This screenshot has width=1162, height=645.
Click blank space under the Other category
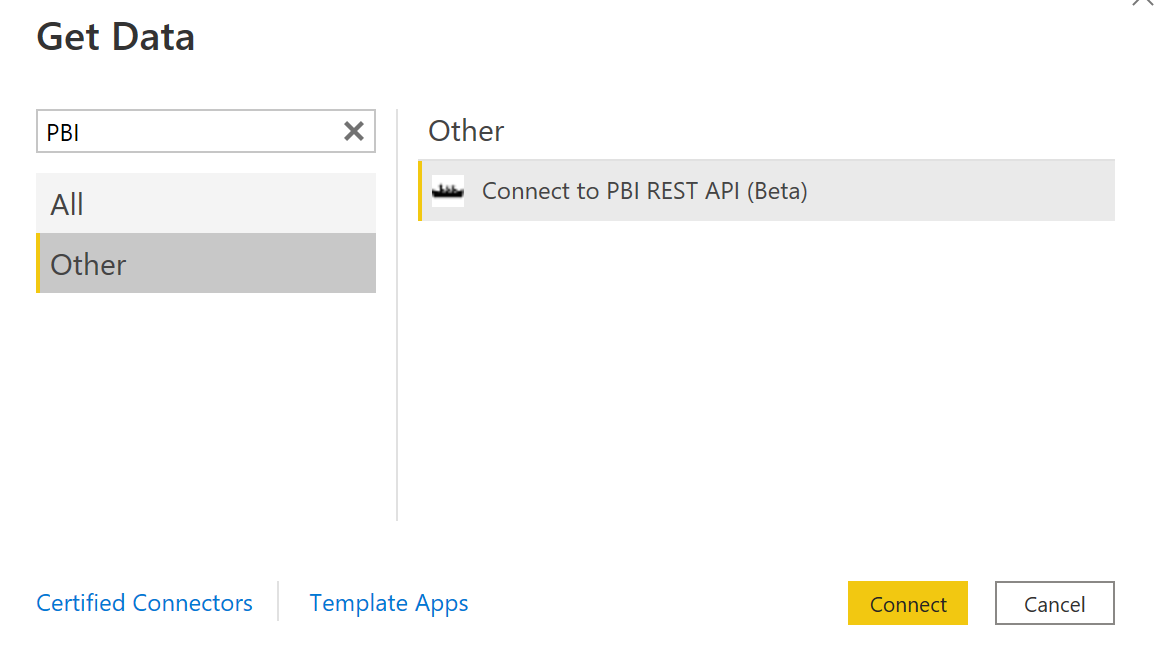click(x=205, y=410)
